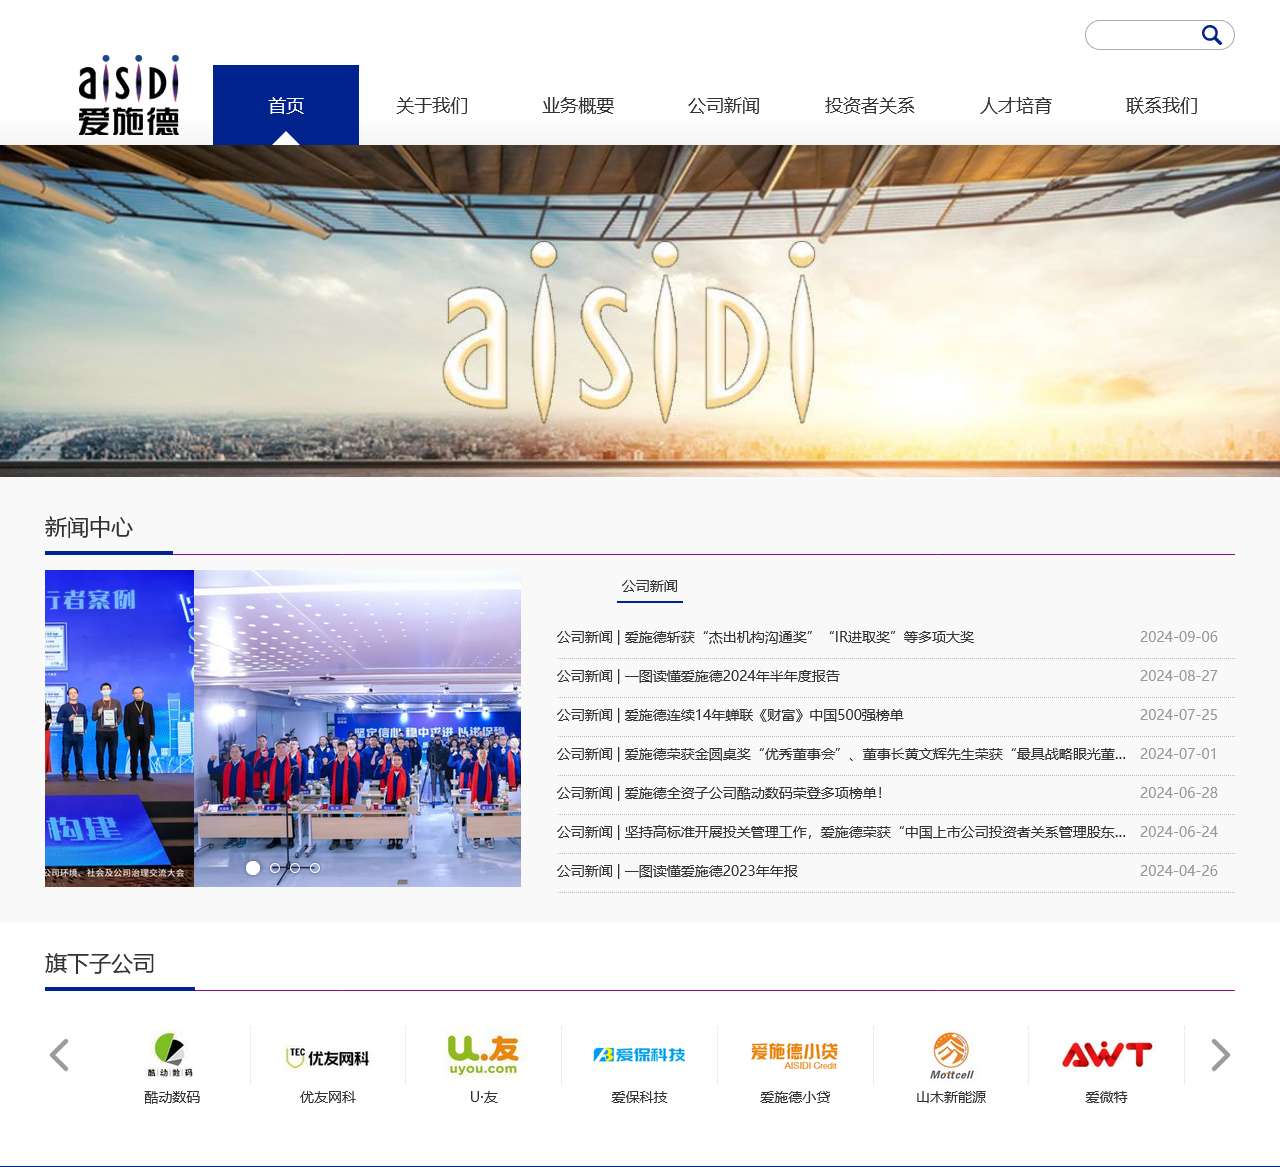Open news on 《财富》中国500强榜单
The image size is (1280, 1167).
tap(730, 715)
